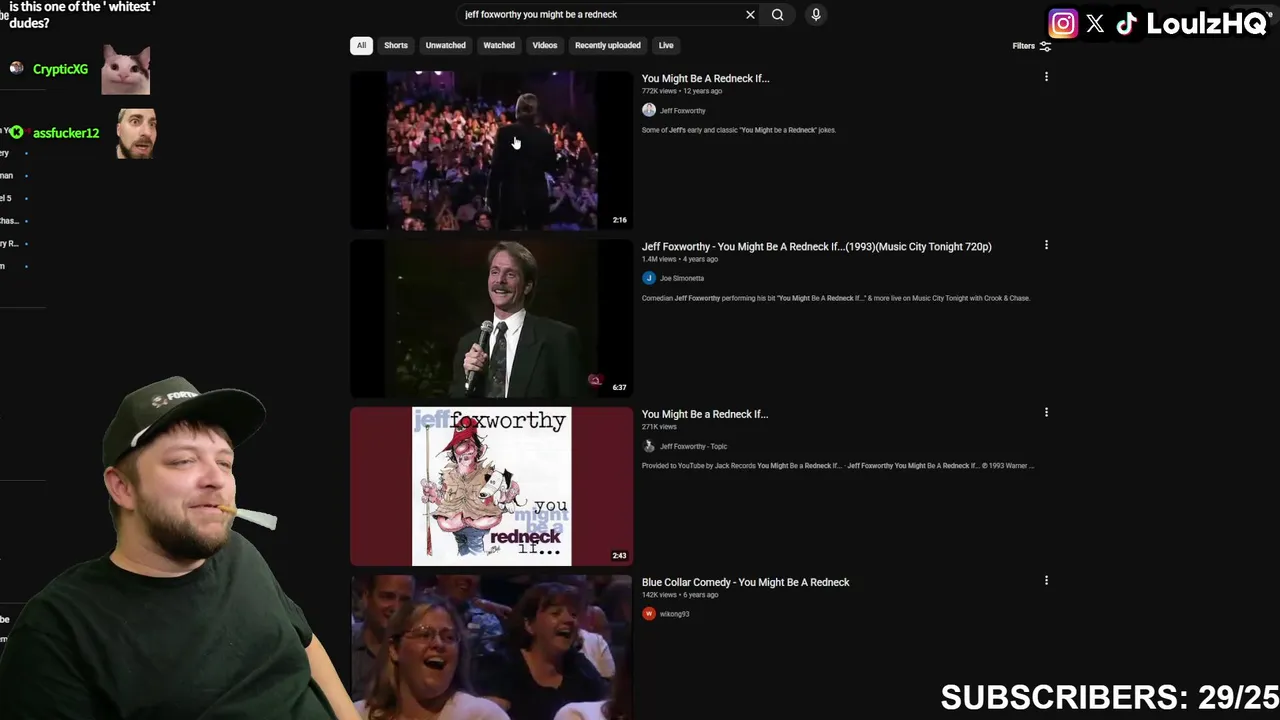
Task: Open the menu for the Music City Tonight video
Action: (1046, 245)
